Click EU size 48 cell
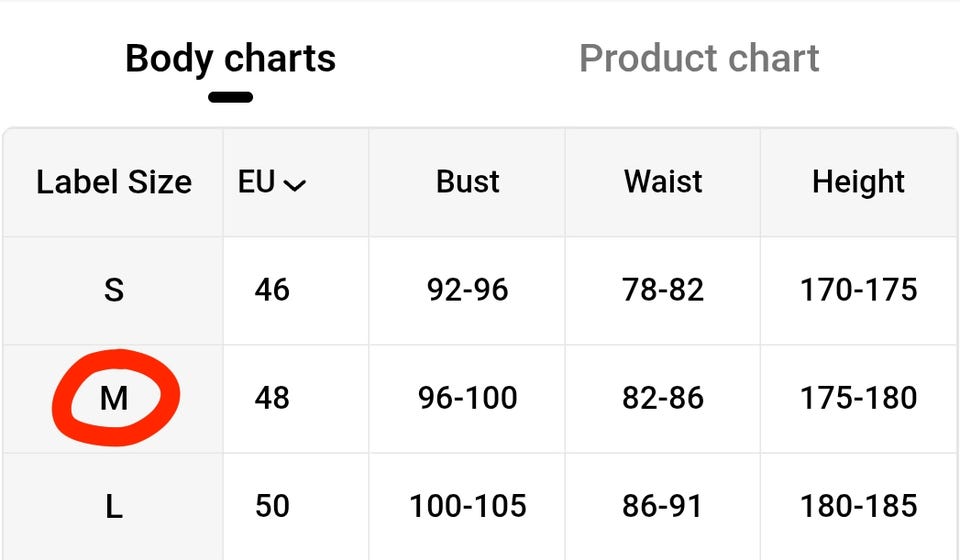 (271, 398)
